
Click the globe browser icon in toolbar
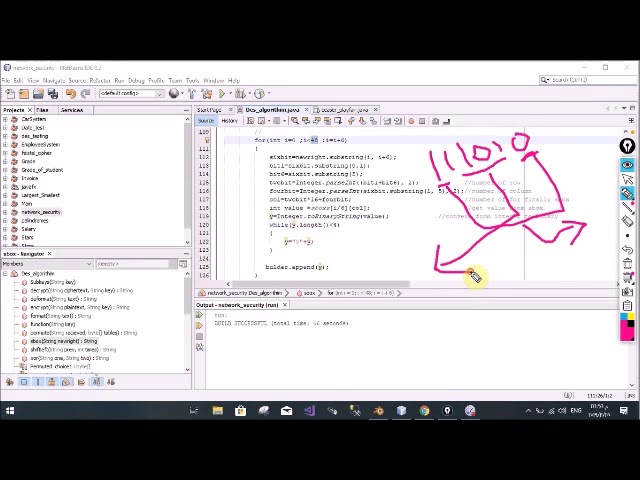click(x=174, y=93)
